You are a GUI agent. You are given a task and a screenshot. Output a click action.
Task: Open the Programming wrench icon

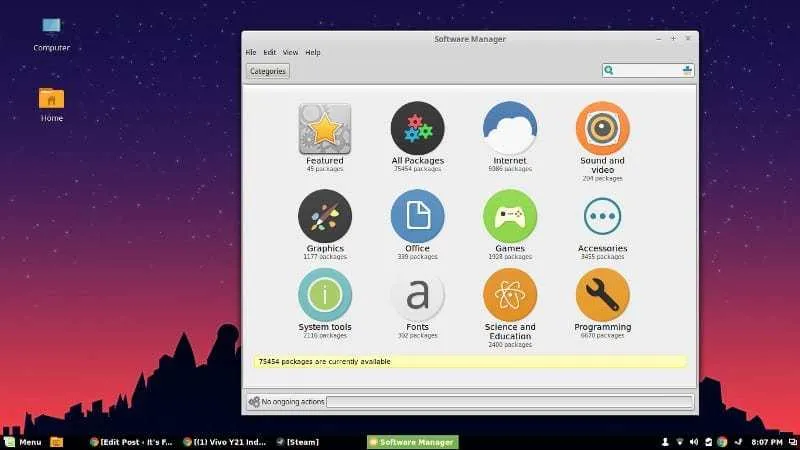tap(602, 295)
